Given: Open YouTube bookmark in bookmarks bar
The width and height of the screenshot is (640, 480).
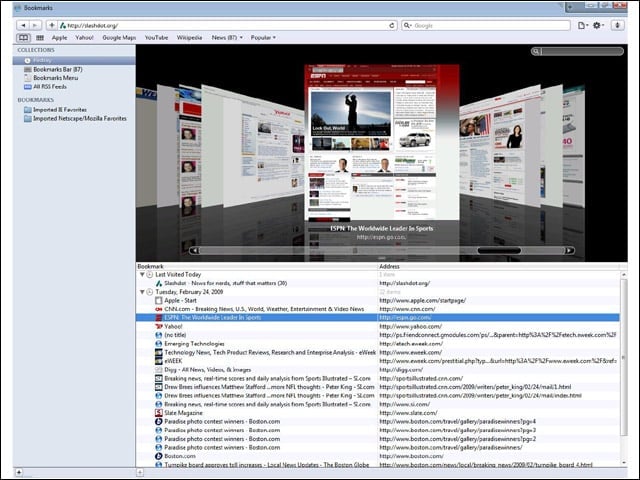Looking at the screenshot, I should [x=156, y=38].
